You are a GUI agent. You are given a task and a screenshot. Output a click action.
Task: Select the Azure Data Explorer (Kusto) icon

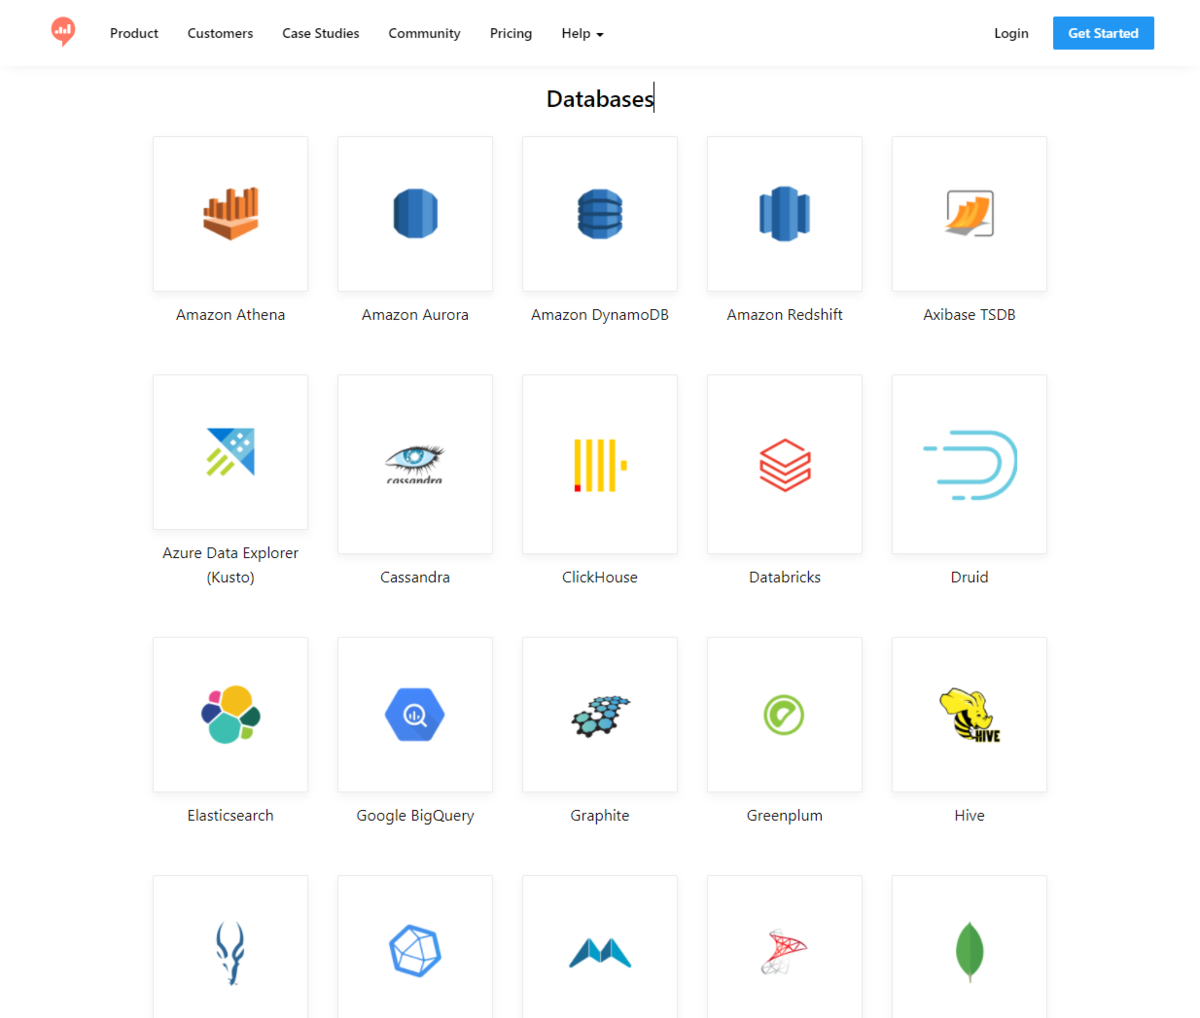[230, 452]
